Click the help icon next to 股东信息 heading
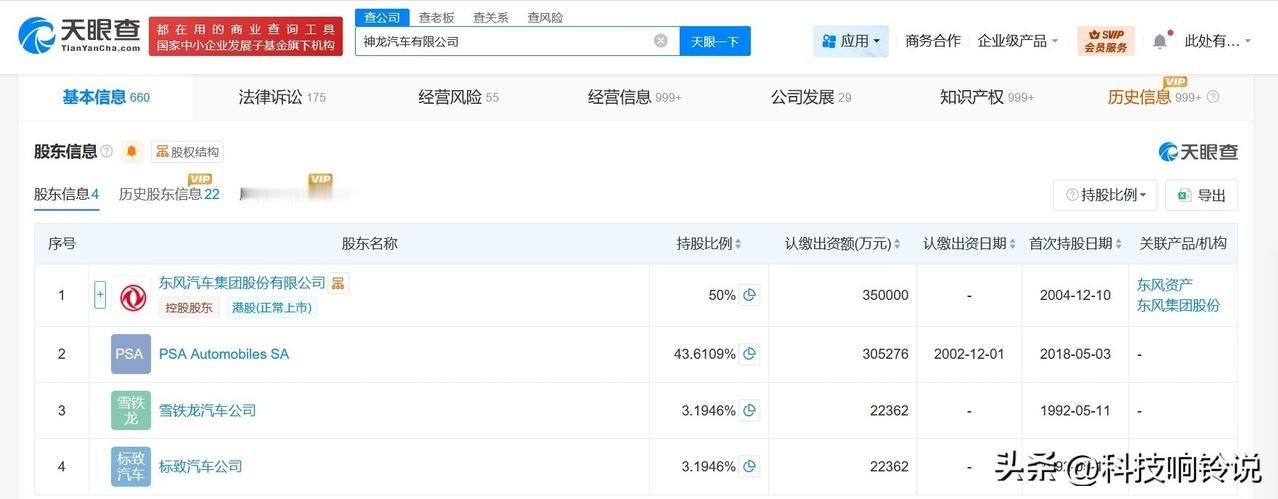Viewport: 1278px width, 499px height. (x=106, y=152)
